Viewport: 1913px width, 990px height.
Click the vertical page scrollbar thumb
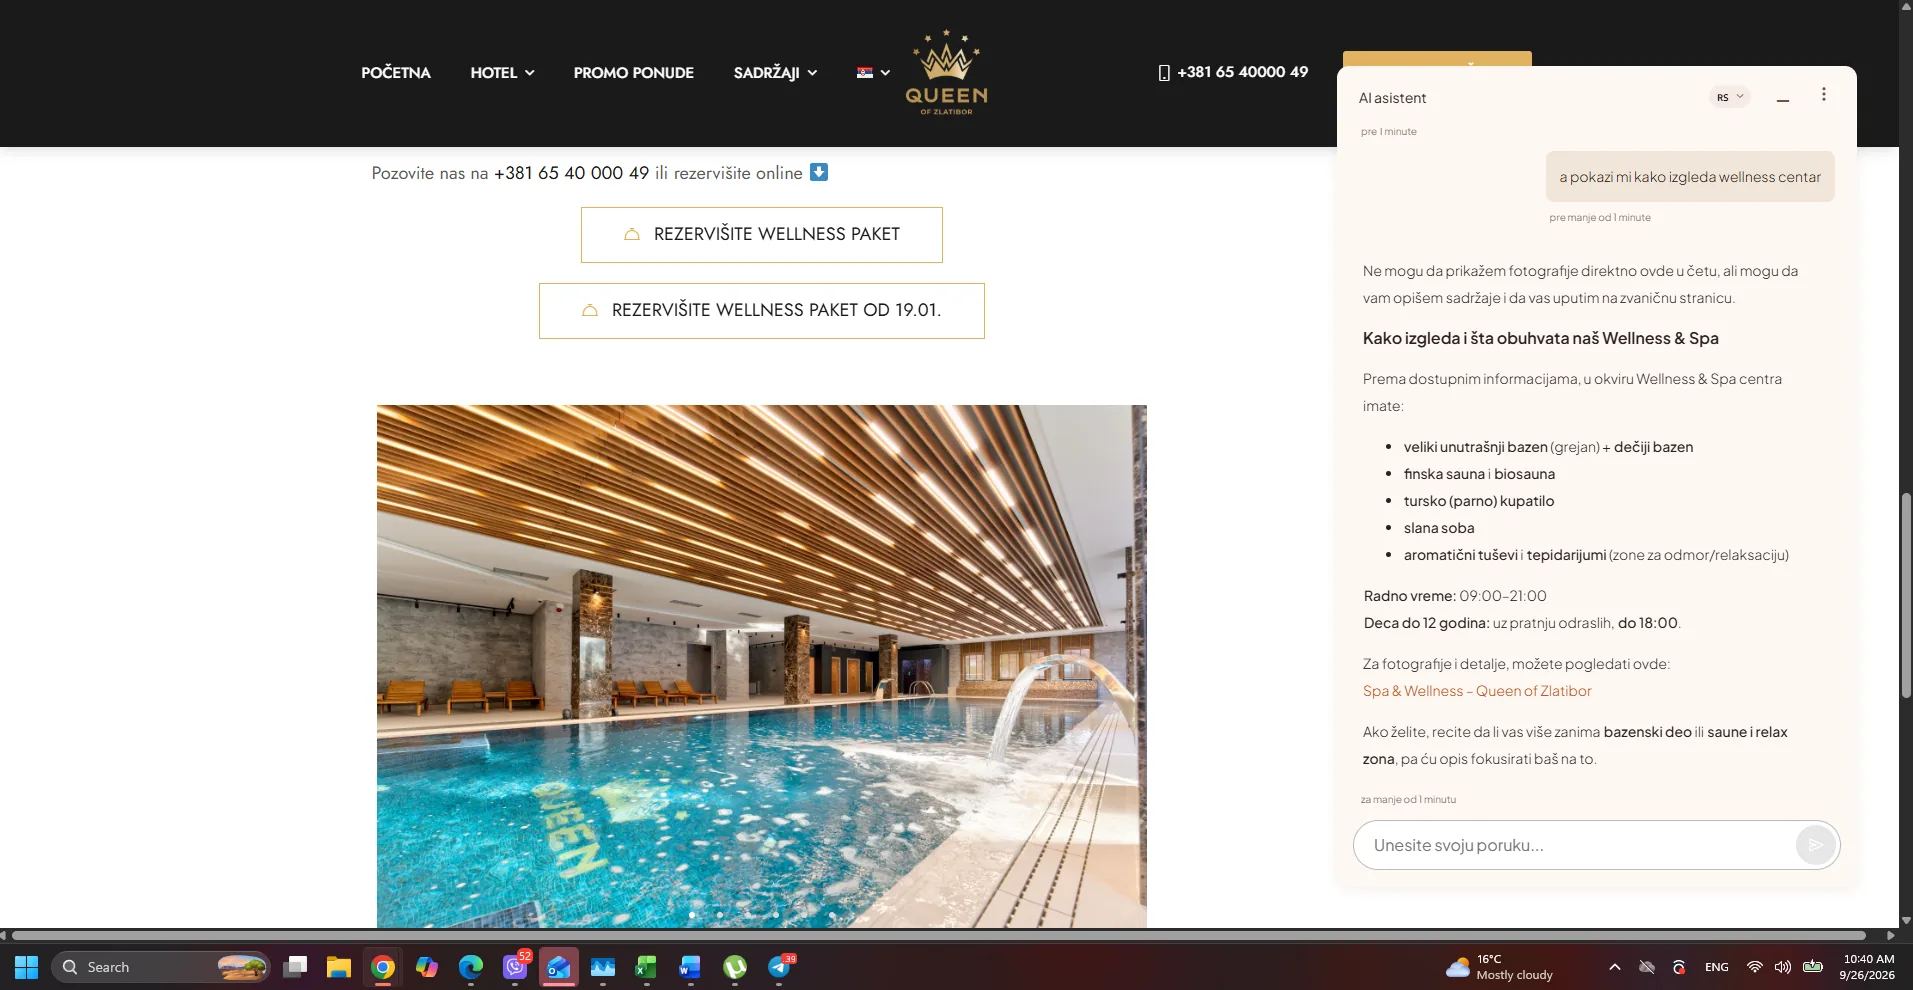(1906, 595)
